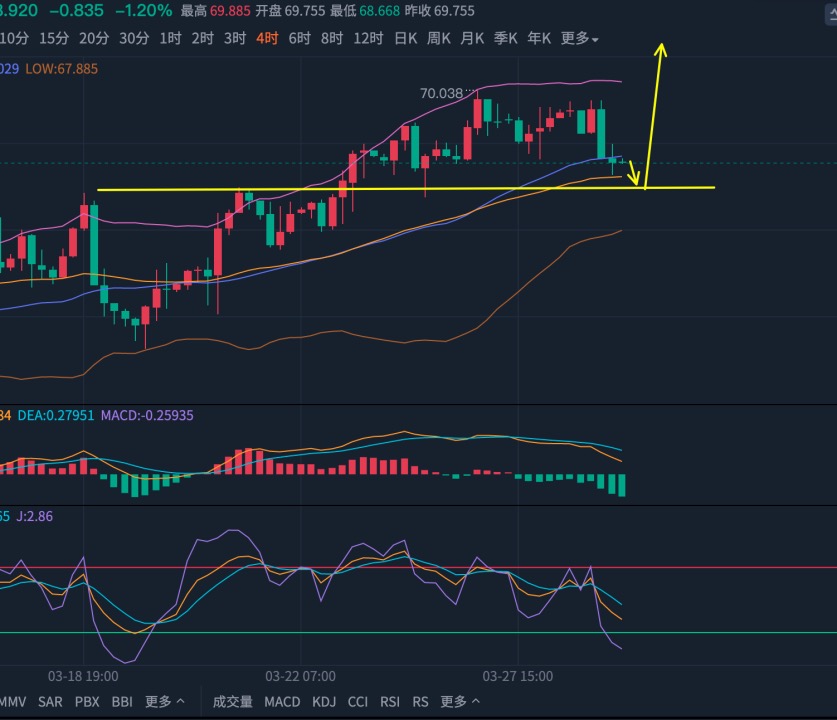Expand 更多 sub-indicators list after RS

pyautogui.click(x=460, y=702)
